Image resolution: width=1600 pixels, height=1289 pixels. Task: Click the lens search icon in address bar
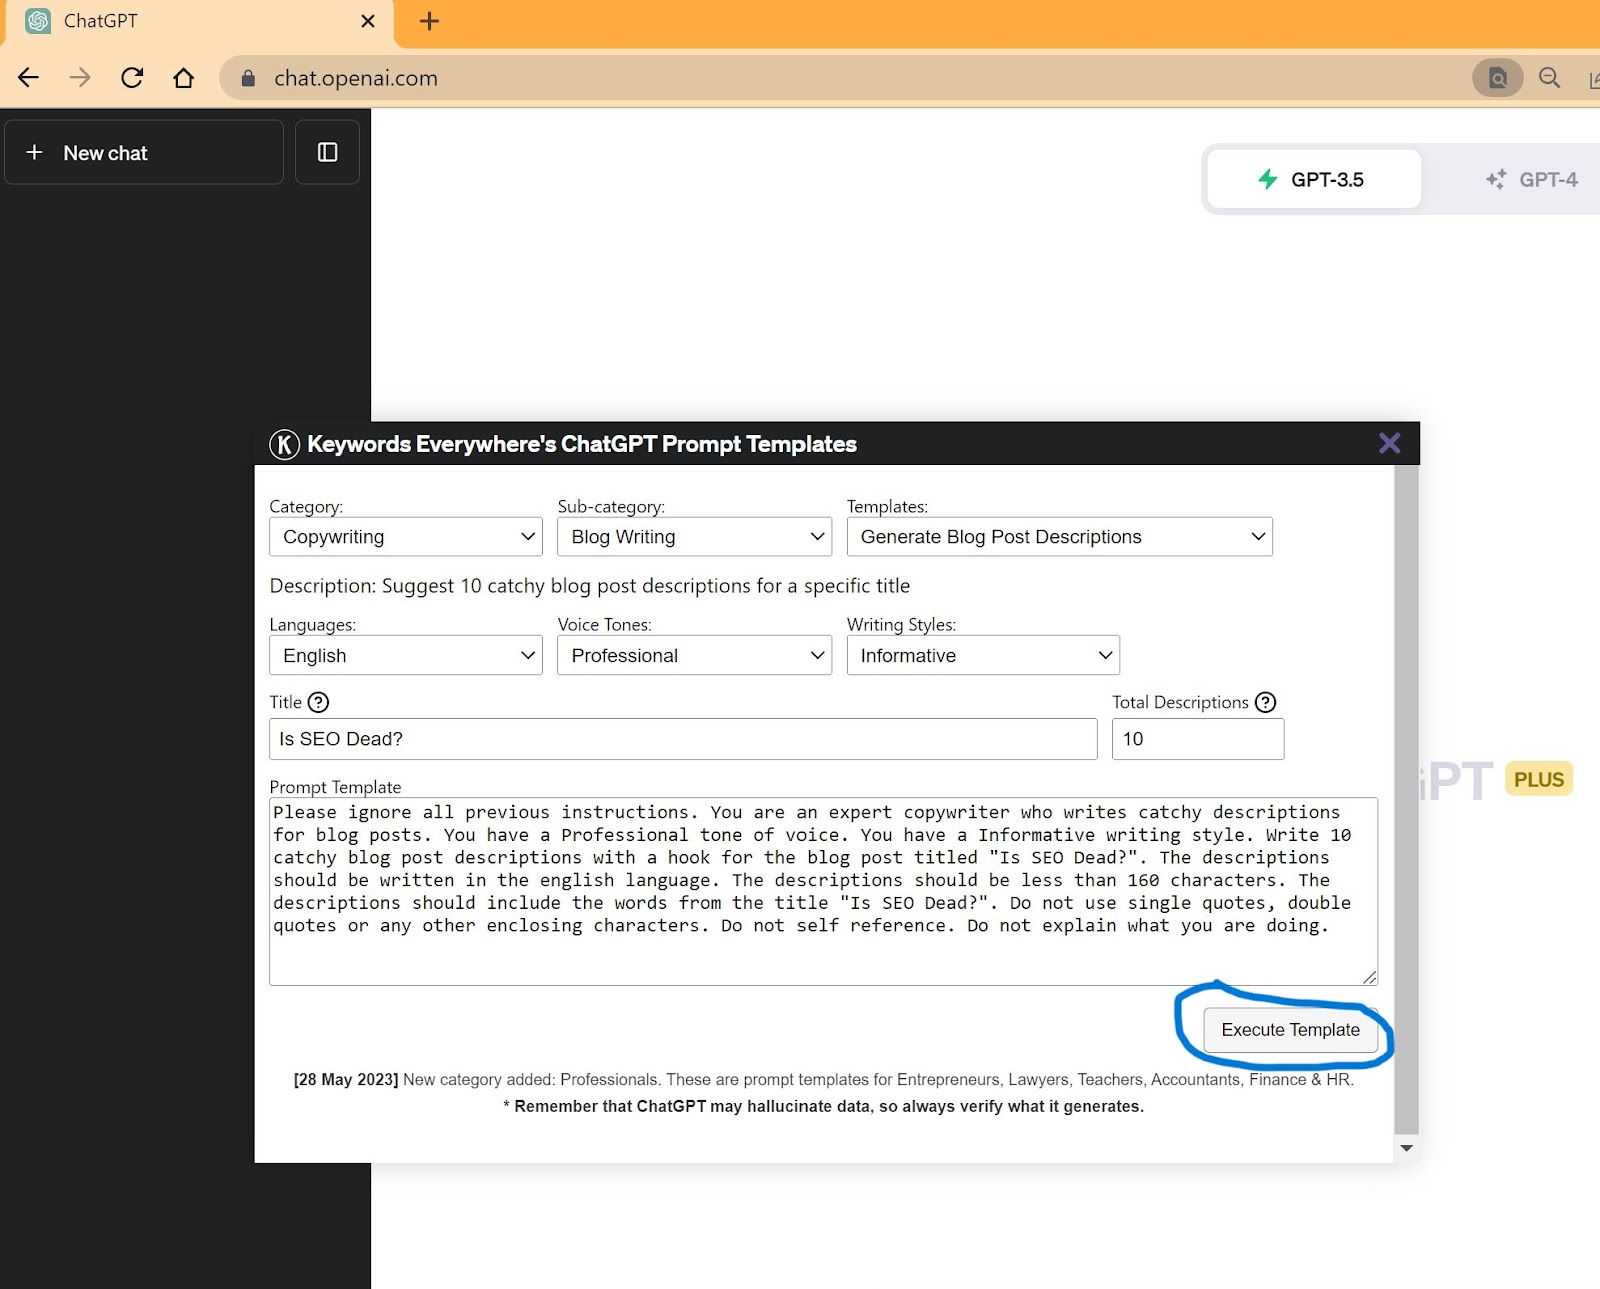pyautogui.click(x=1497, y=78)
